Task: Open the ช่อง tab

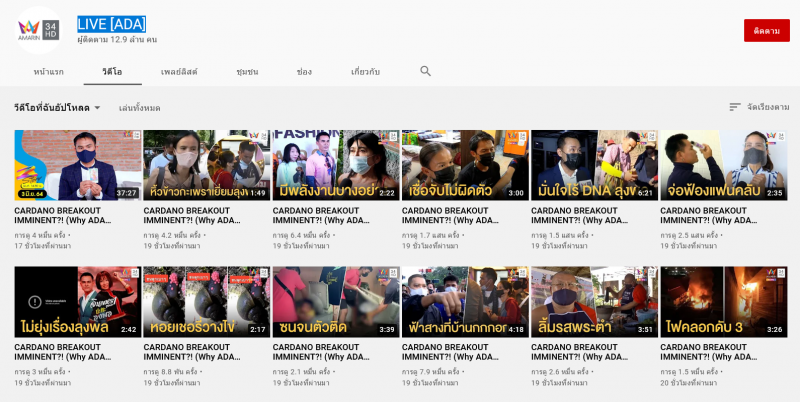Action: [x=304, y=72]
